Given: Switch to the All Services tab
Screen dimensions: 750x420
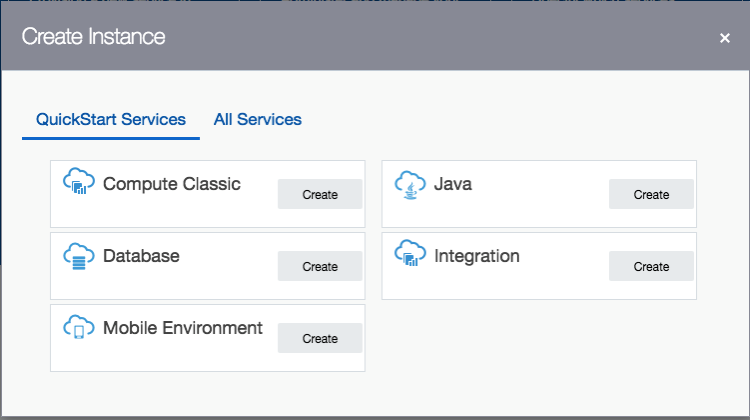Looking at the screenshot, I should [x=258, y=120].
